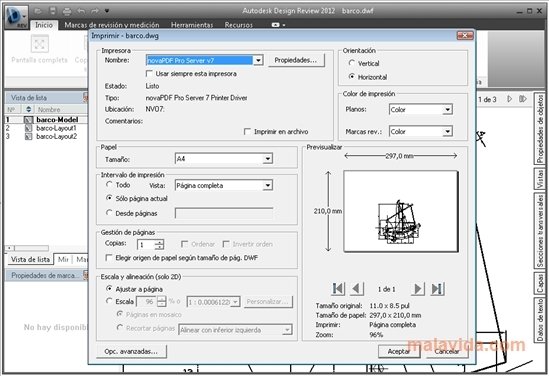Open Capas side panel tab
Image resolution: width=549 pixels, height=376 pixels.
[x=540, y=284]
